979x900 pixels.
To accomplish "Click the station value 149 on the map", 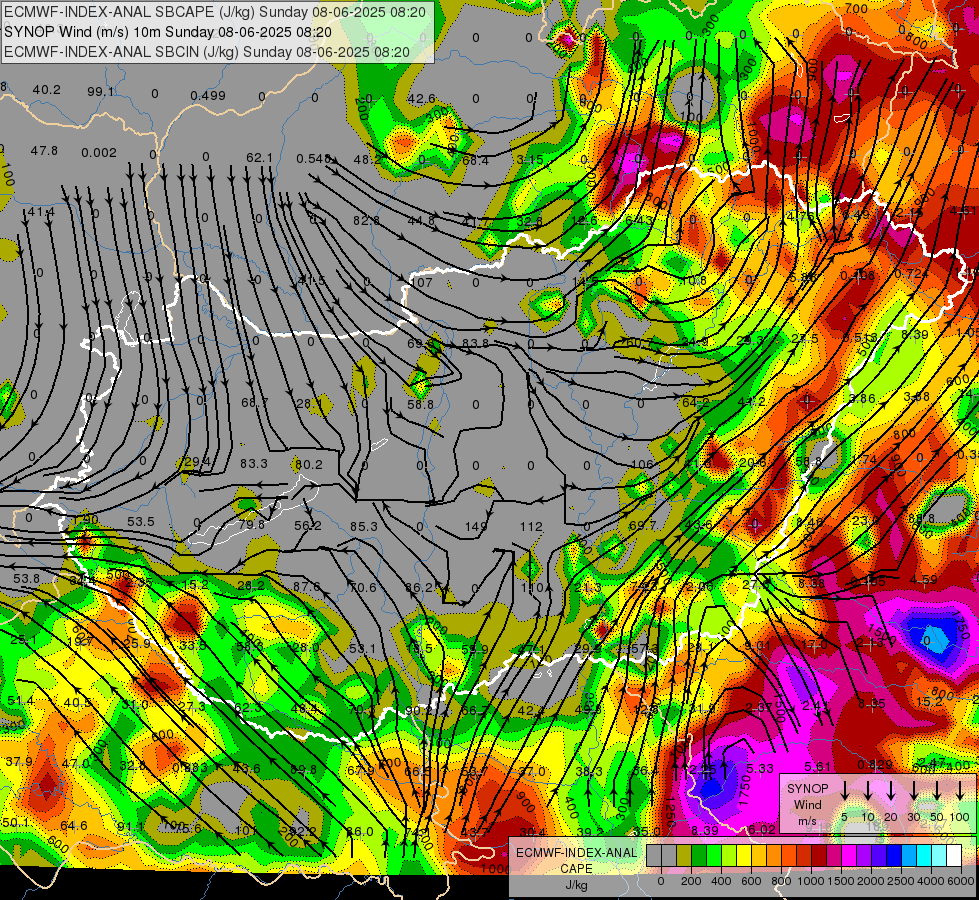I will pyautogui.click(x=475, y=527).
